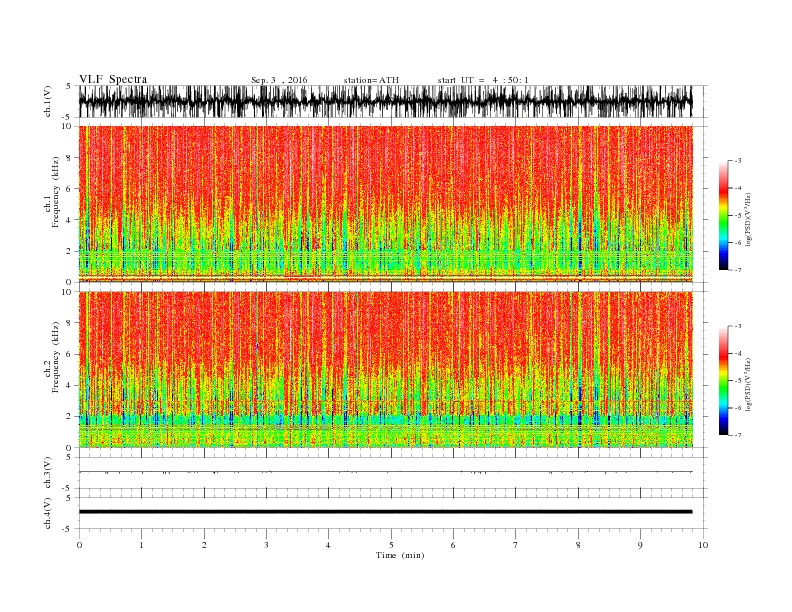Click the ch.1(V) waveform axis label
Image resolution: width=792 pixels, height=612 pixels.
(48, 101)
